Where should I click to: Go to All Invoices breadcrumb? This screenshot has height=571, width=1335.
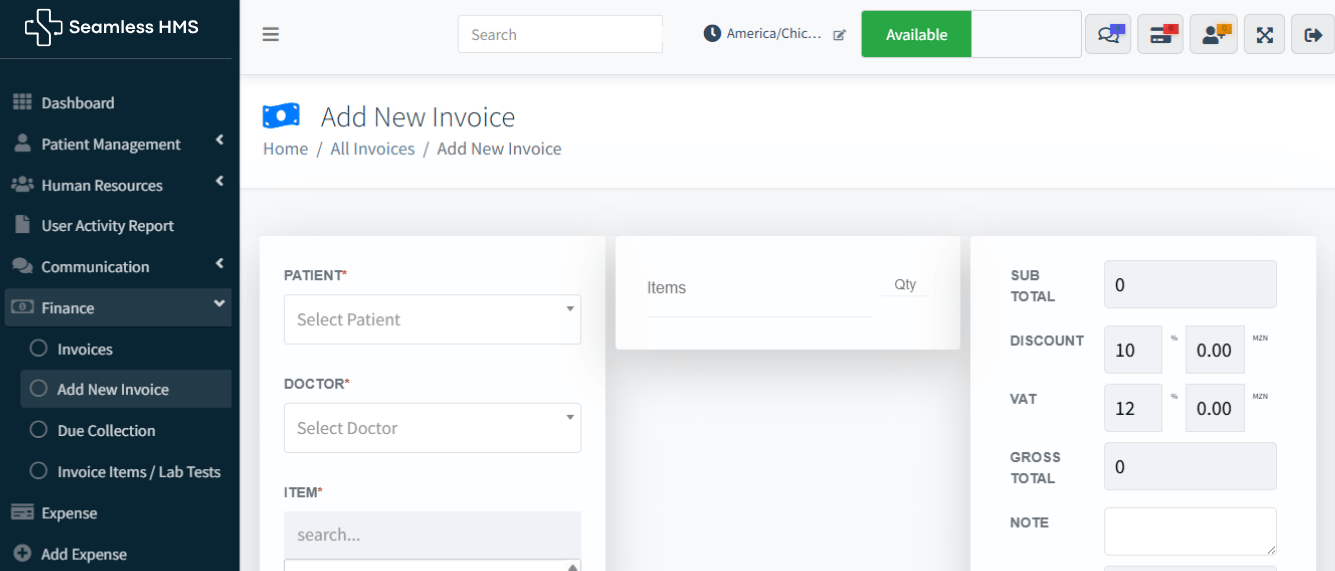pos(372,149)
